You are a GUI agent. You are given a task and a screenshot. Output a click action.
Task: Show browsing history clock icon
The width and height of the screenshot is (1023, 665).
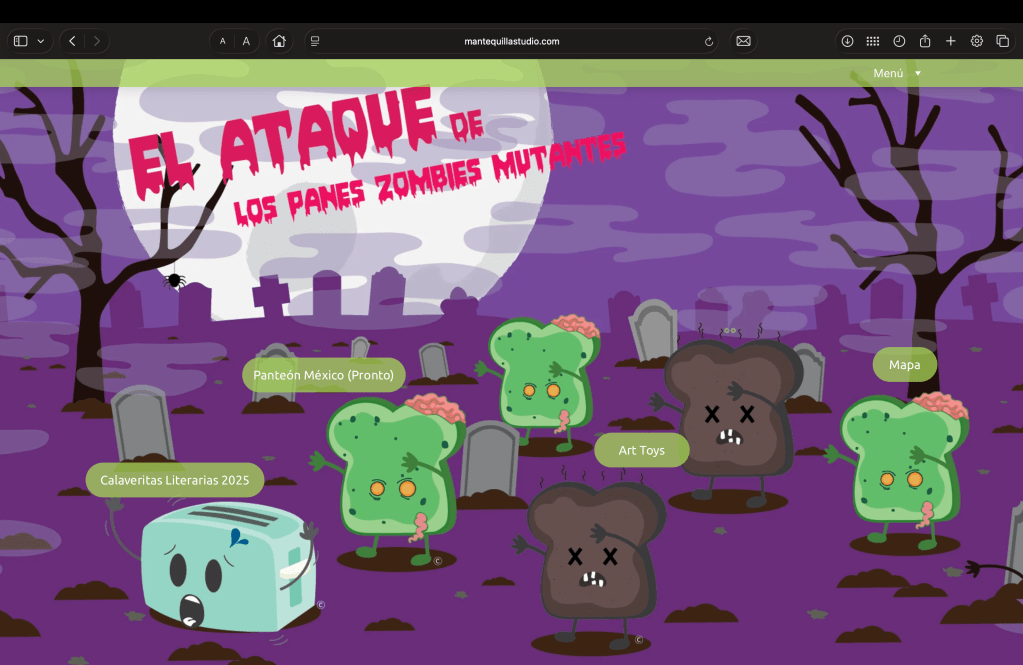899,41
